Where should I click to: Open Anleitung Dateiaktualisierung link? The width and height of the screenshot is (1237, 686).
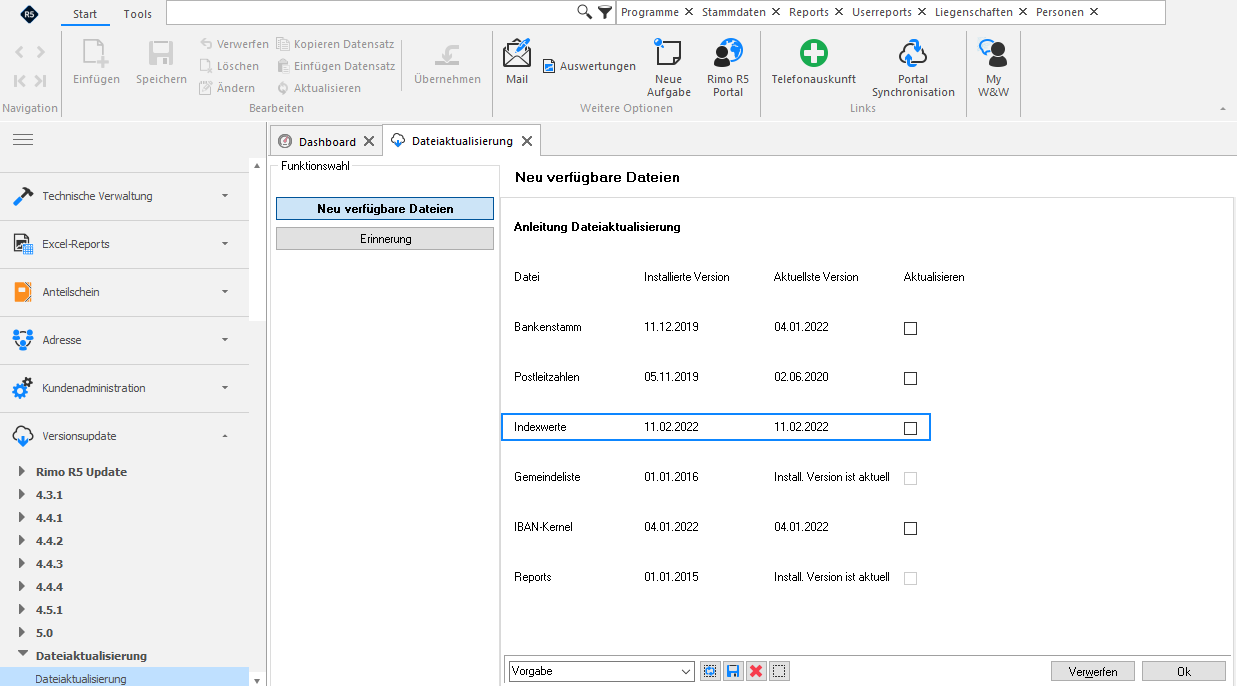pos(597,227)
